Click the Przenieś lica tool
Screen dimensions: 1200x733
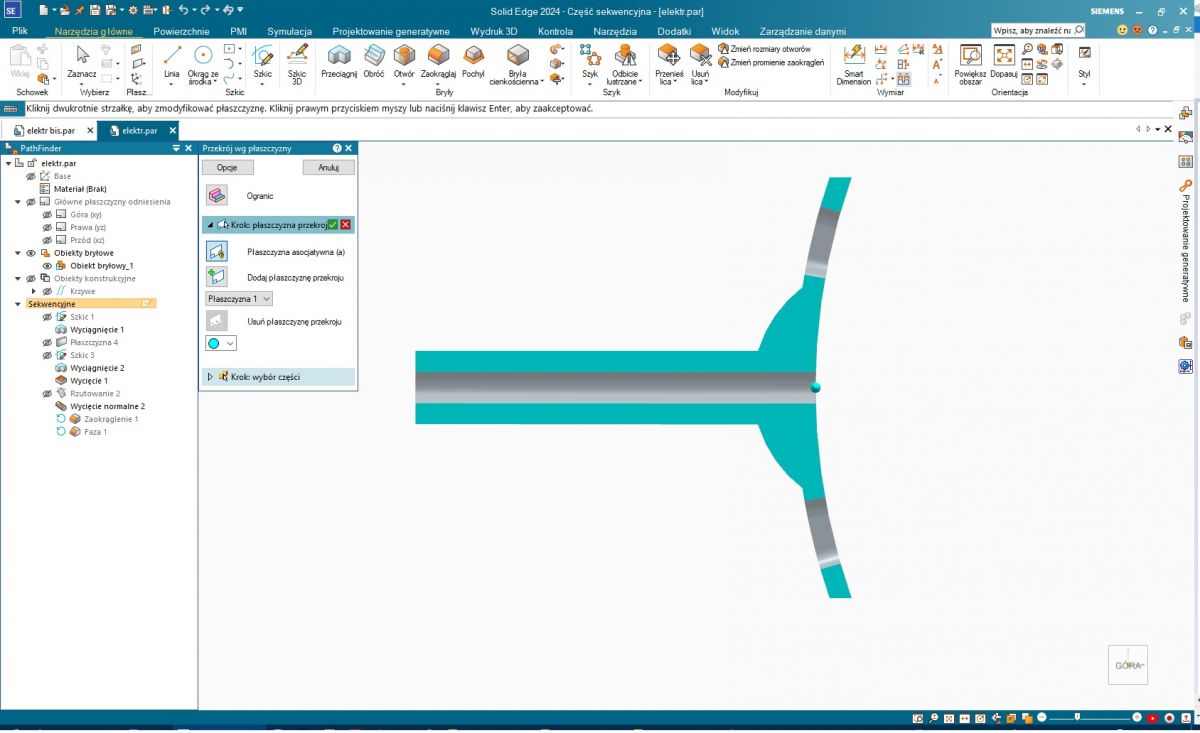669,64
